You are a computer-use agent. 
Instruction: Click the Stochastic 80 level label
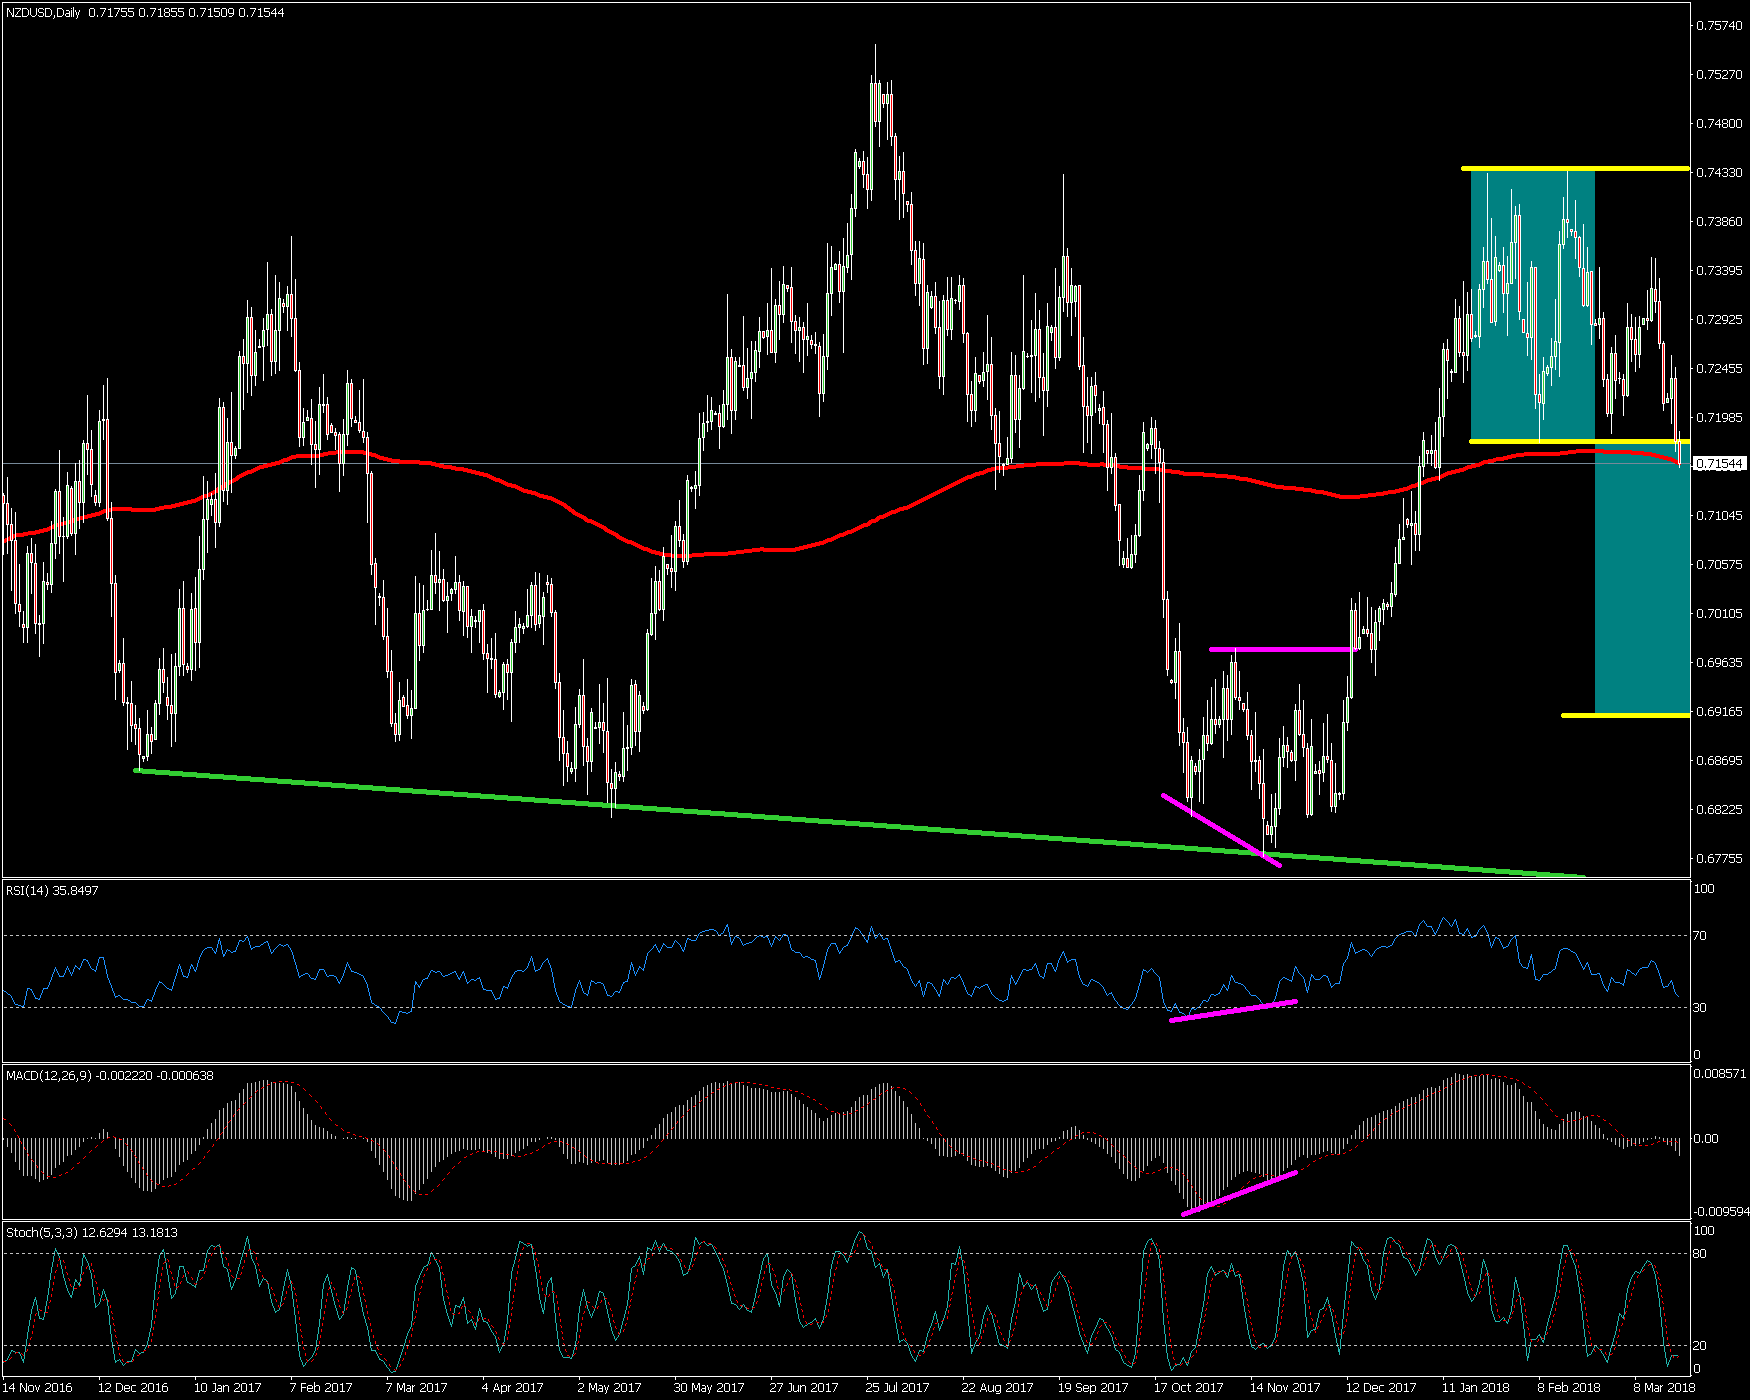pyautogui.click(x=1699, y=1254)
